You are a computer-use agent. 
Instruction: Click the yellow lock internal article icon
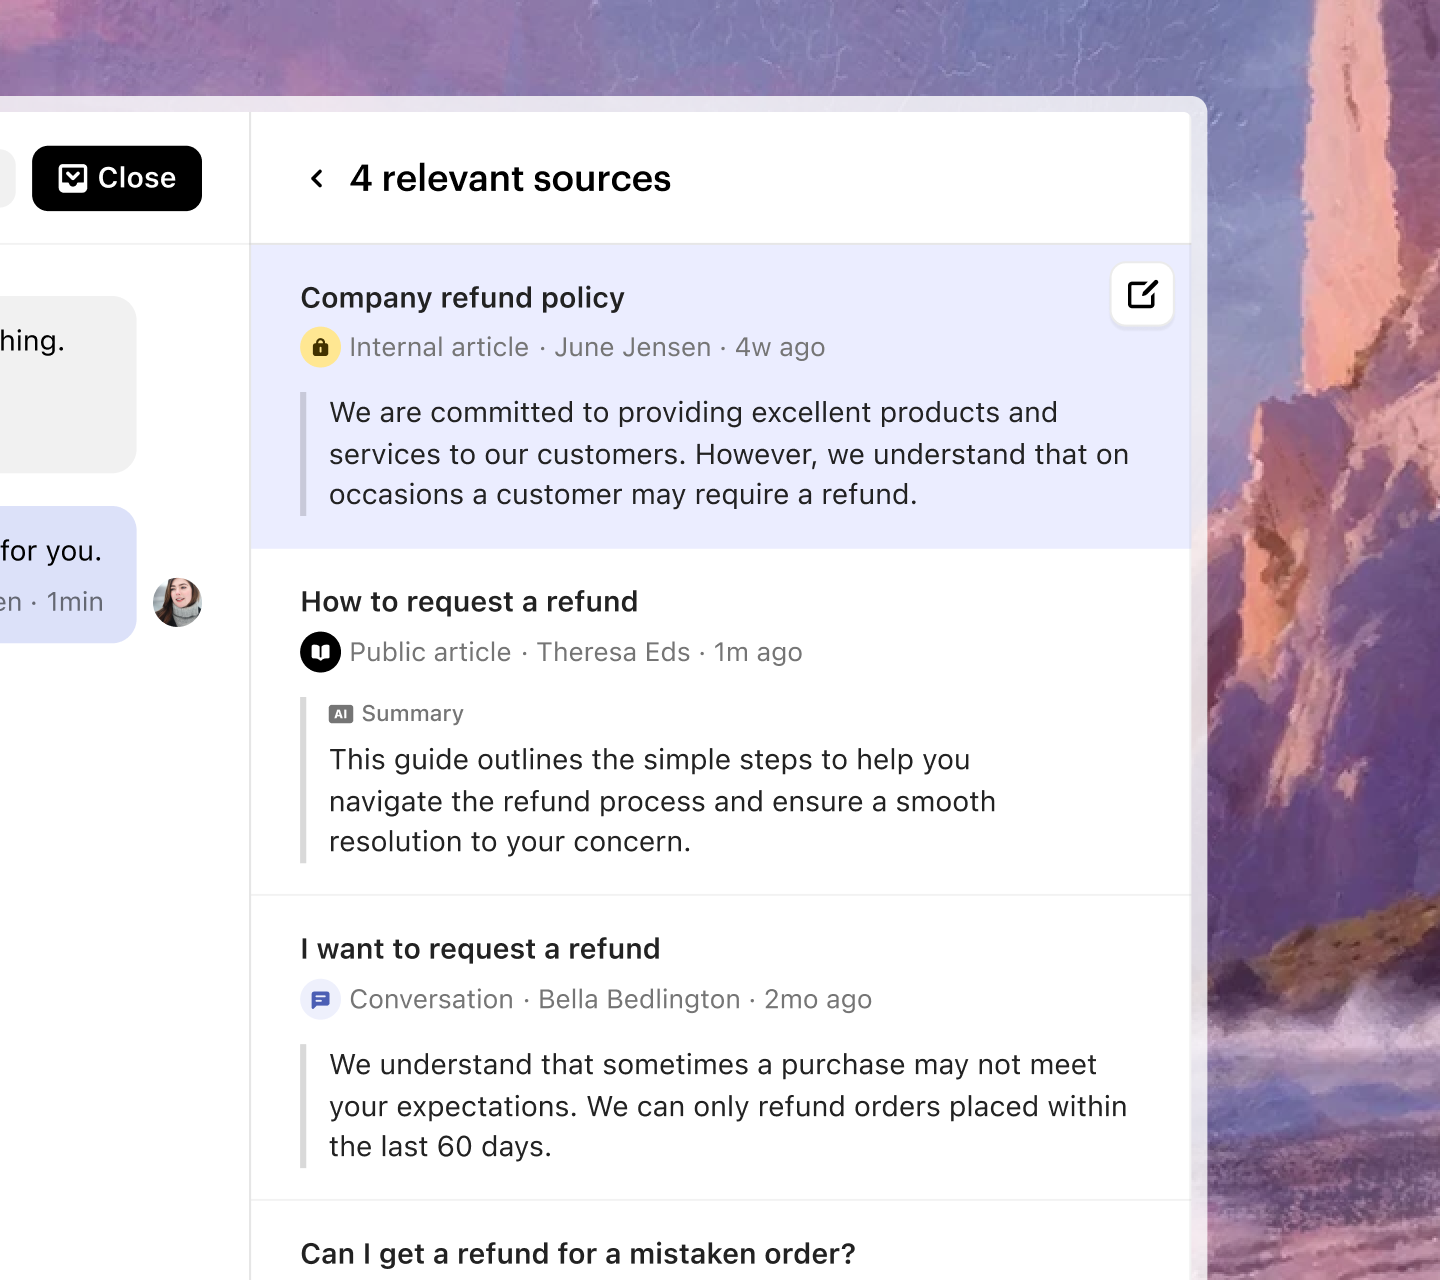click(x=320, y=348)
